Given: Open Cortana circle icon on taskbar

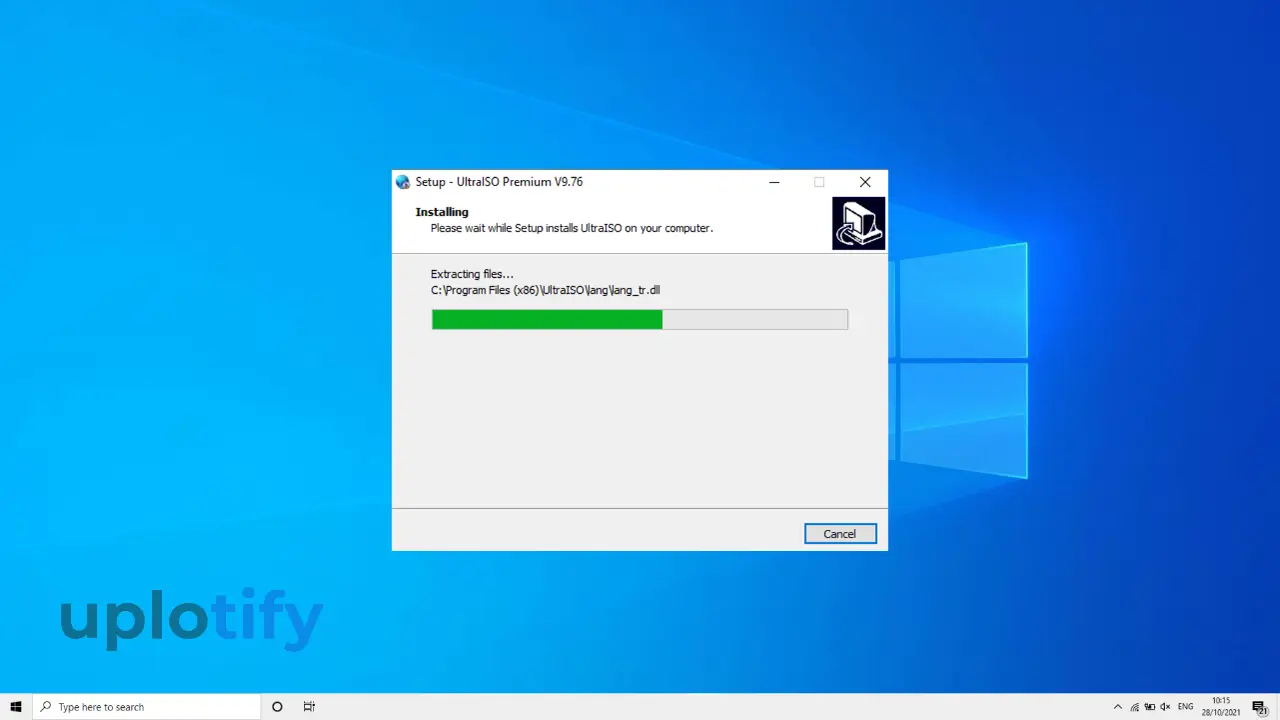Looking at the screenshot, I should pyautogui.click(x=277, y=707).
